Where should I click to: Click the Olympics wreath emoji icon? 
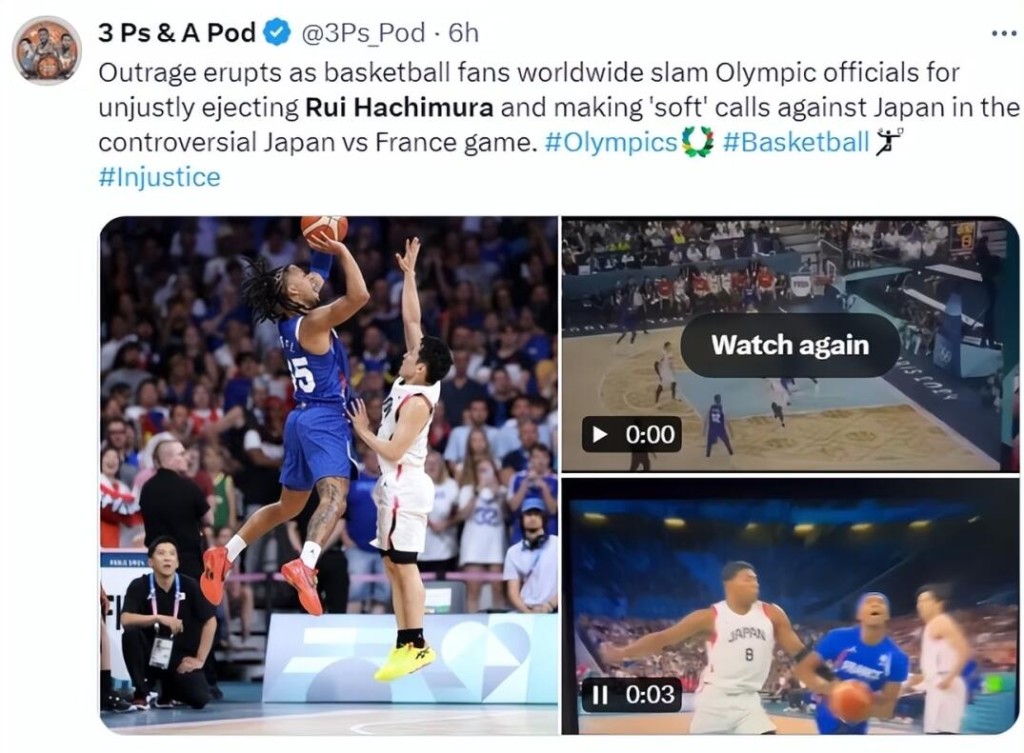click(x=697, y=142)
